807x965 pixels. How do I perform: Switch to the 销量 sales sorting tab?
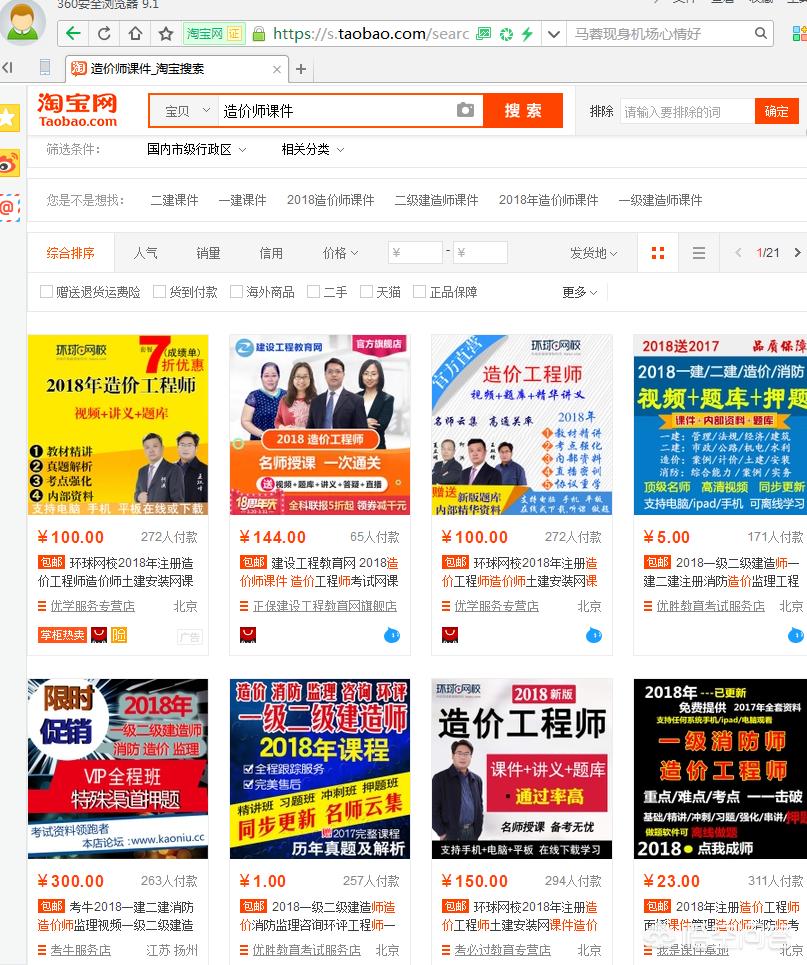(x=208, y=252)
